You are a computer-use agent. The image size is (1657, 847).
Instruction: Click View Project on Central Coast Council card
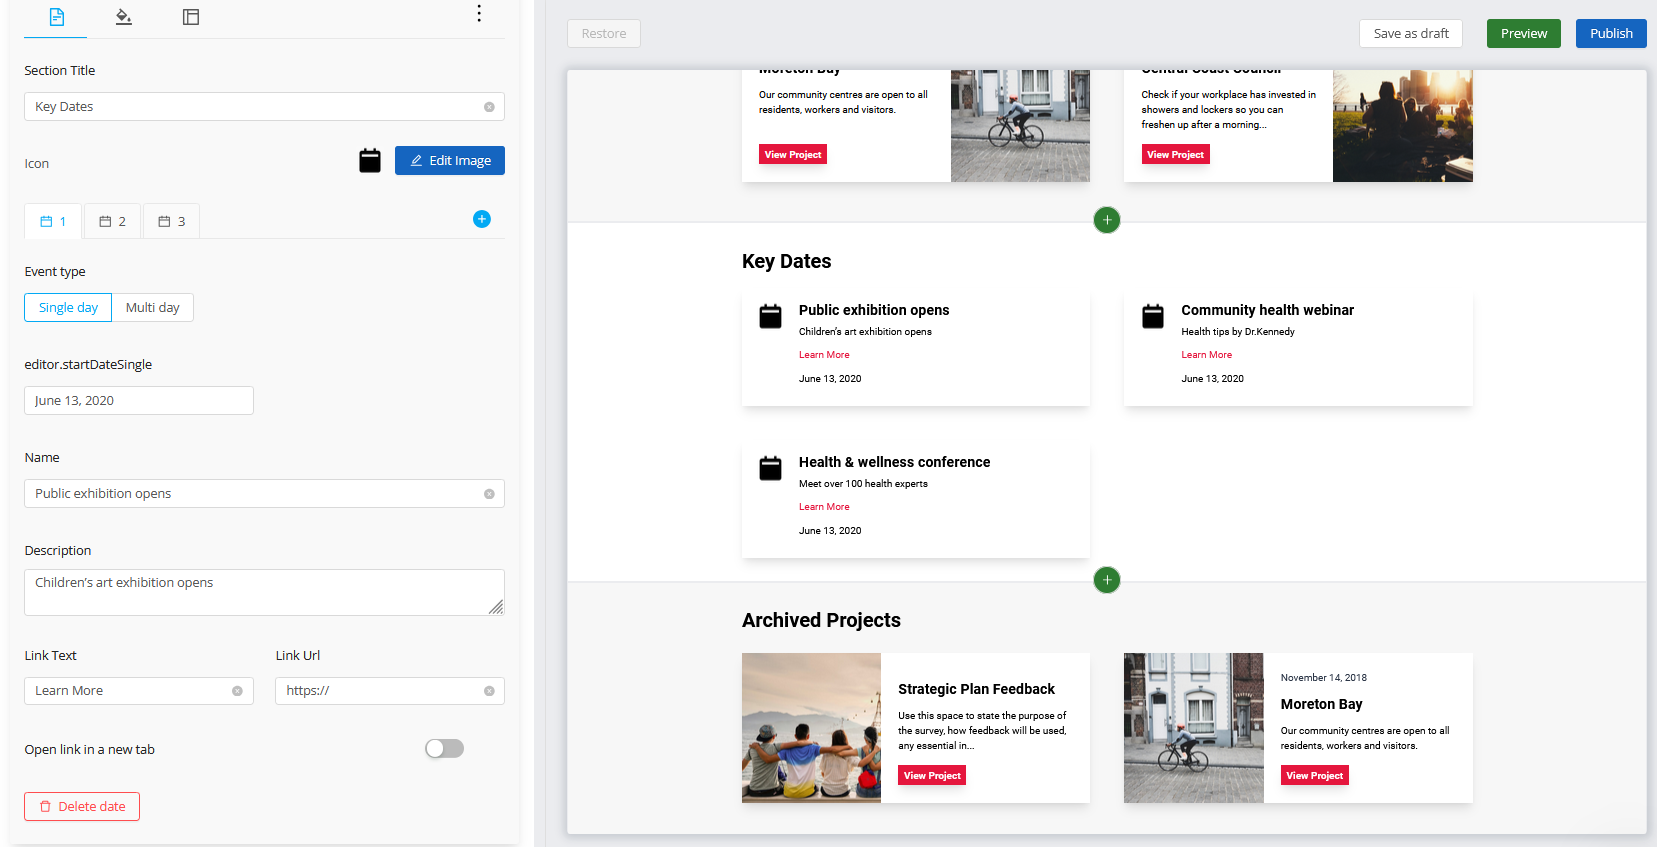point(1176,155)
